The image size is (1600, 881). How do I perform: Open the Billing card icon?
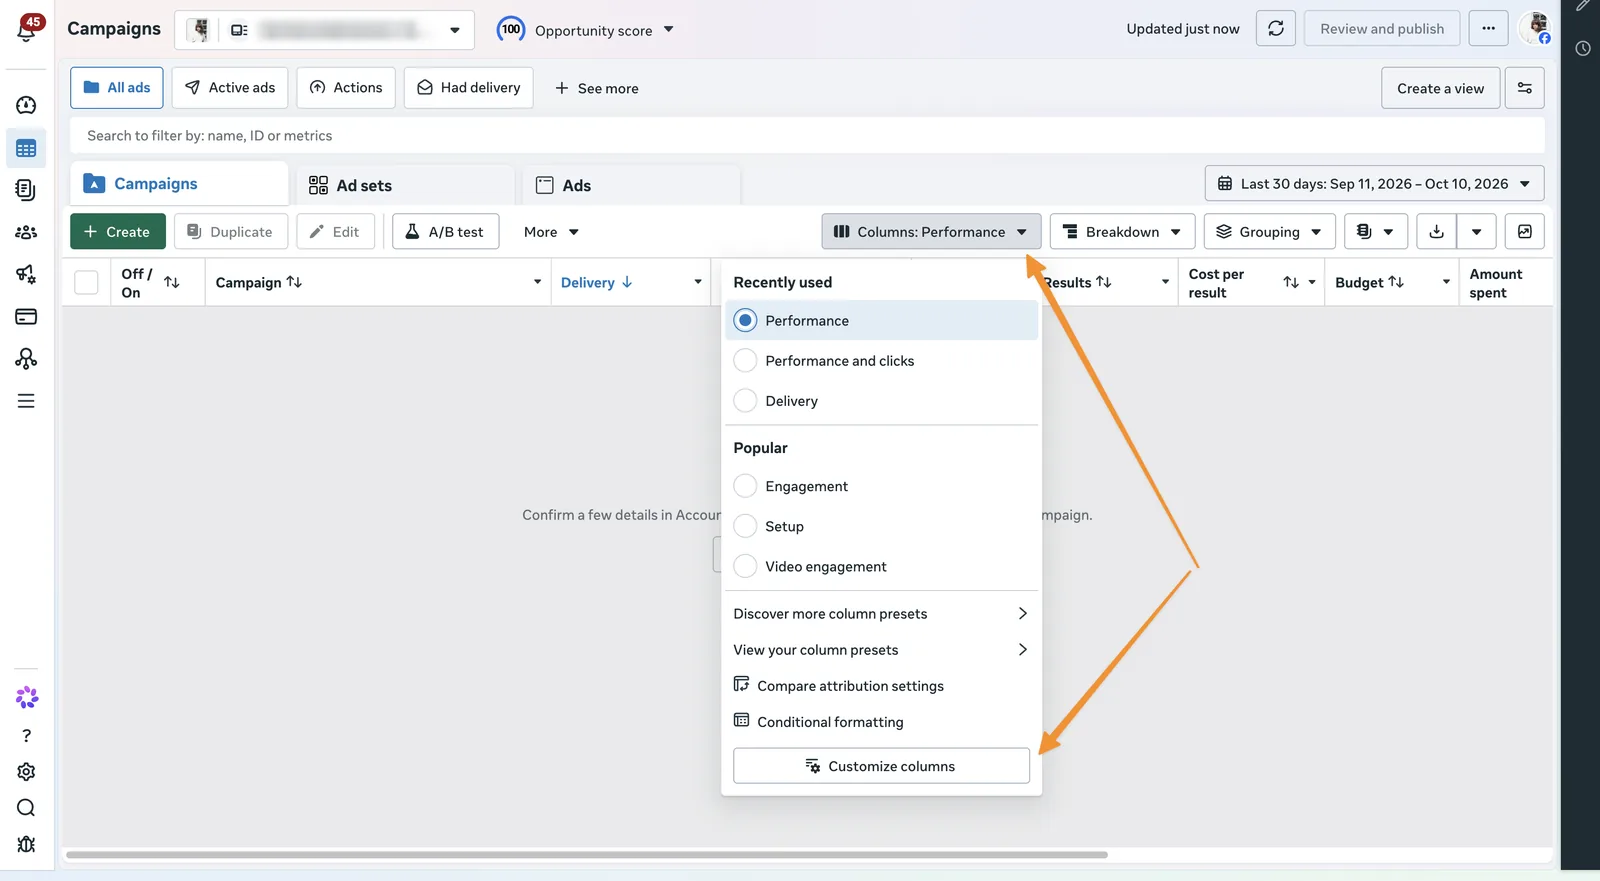coord(26,317)
